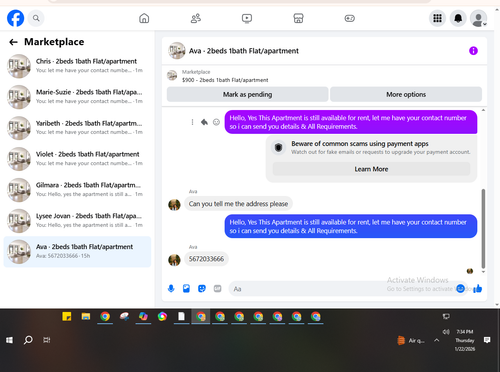Open the apps grid menu
The width and height of the screenshot is (500, 372).
coord(437,18)
